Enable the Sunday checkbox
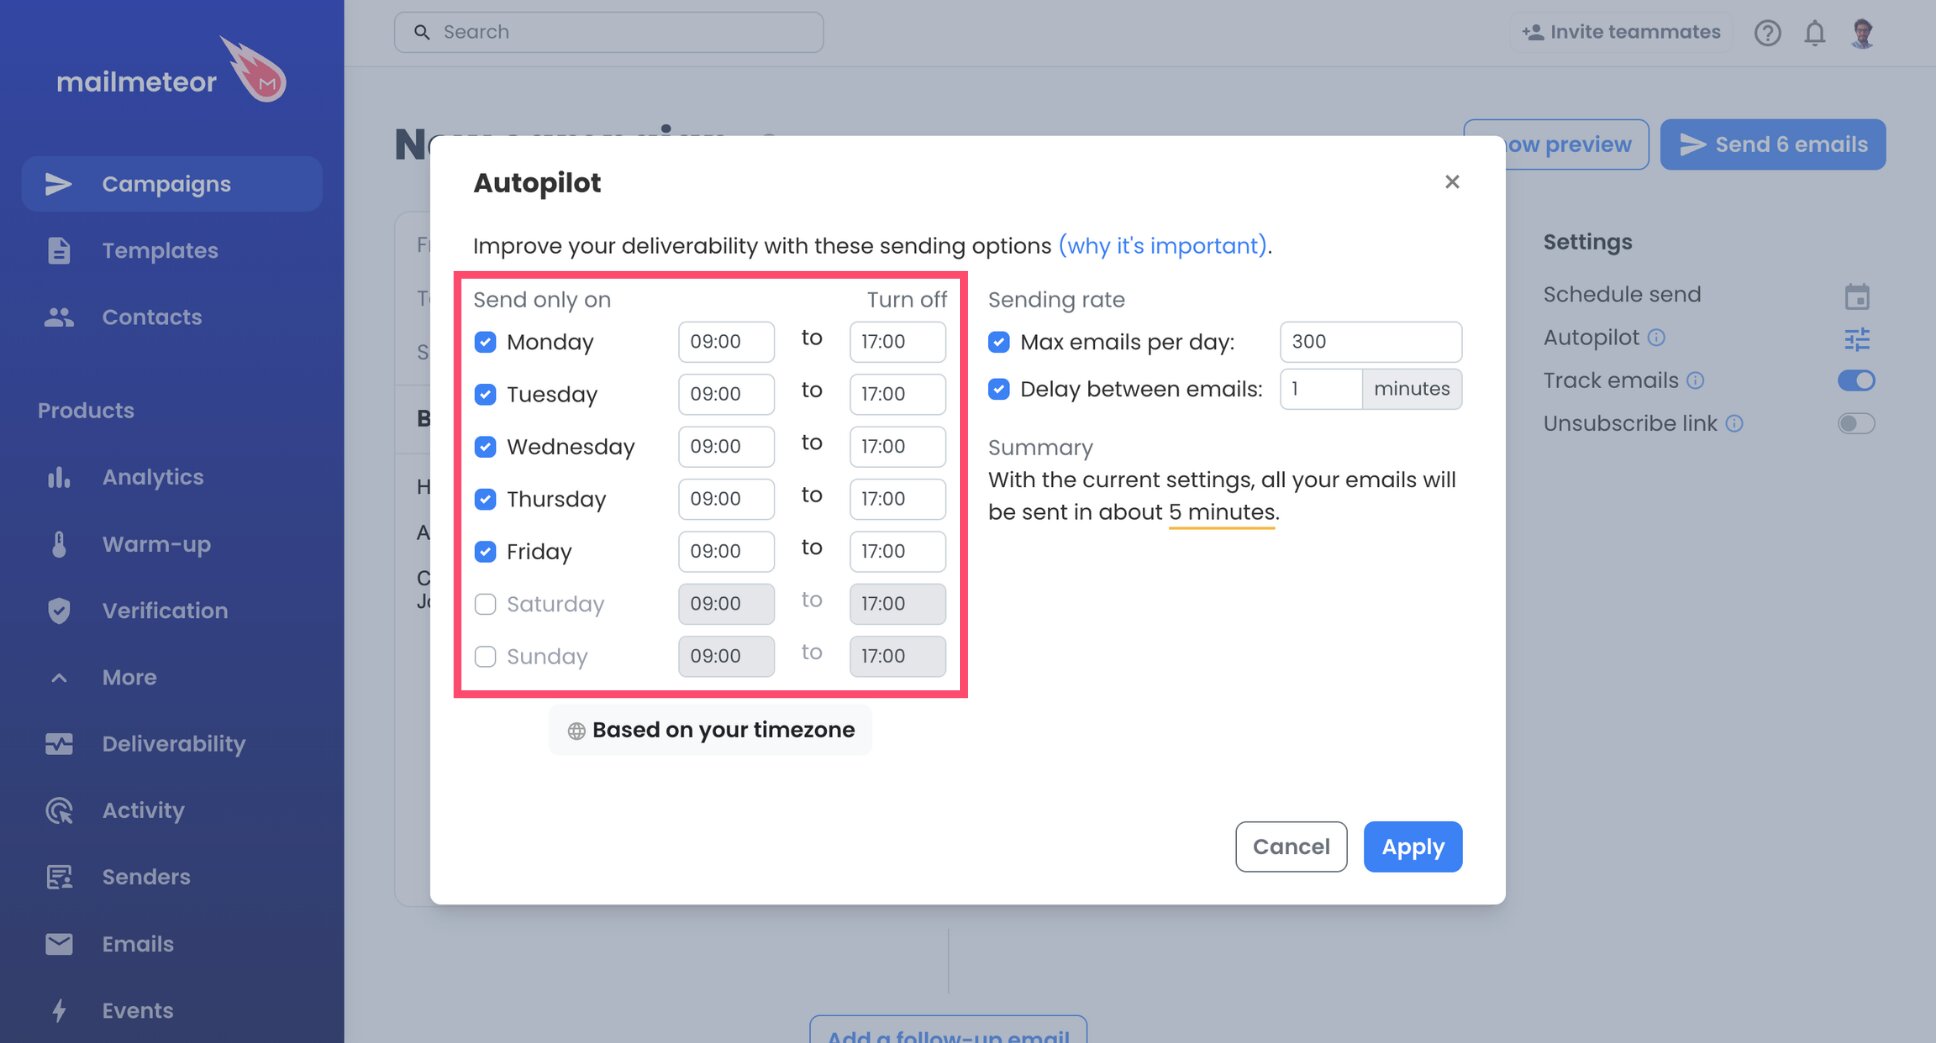Viewport: 1941px width, 1043px height. [x=485, y=657]
